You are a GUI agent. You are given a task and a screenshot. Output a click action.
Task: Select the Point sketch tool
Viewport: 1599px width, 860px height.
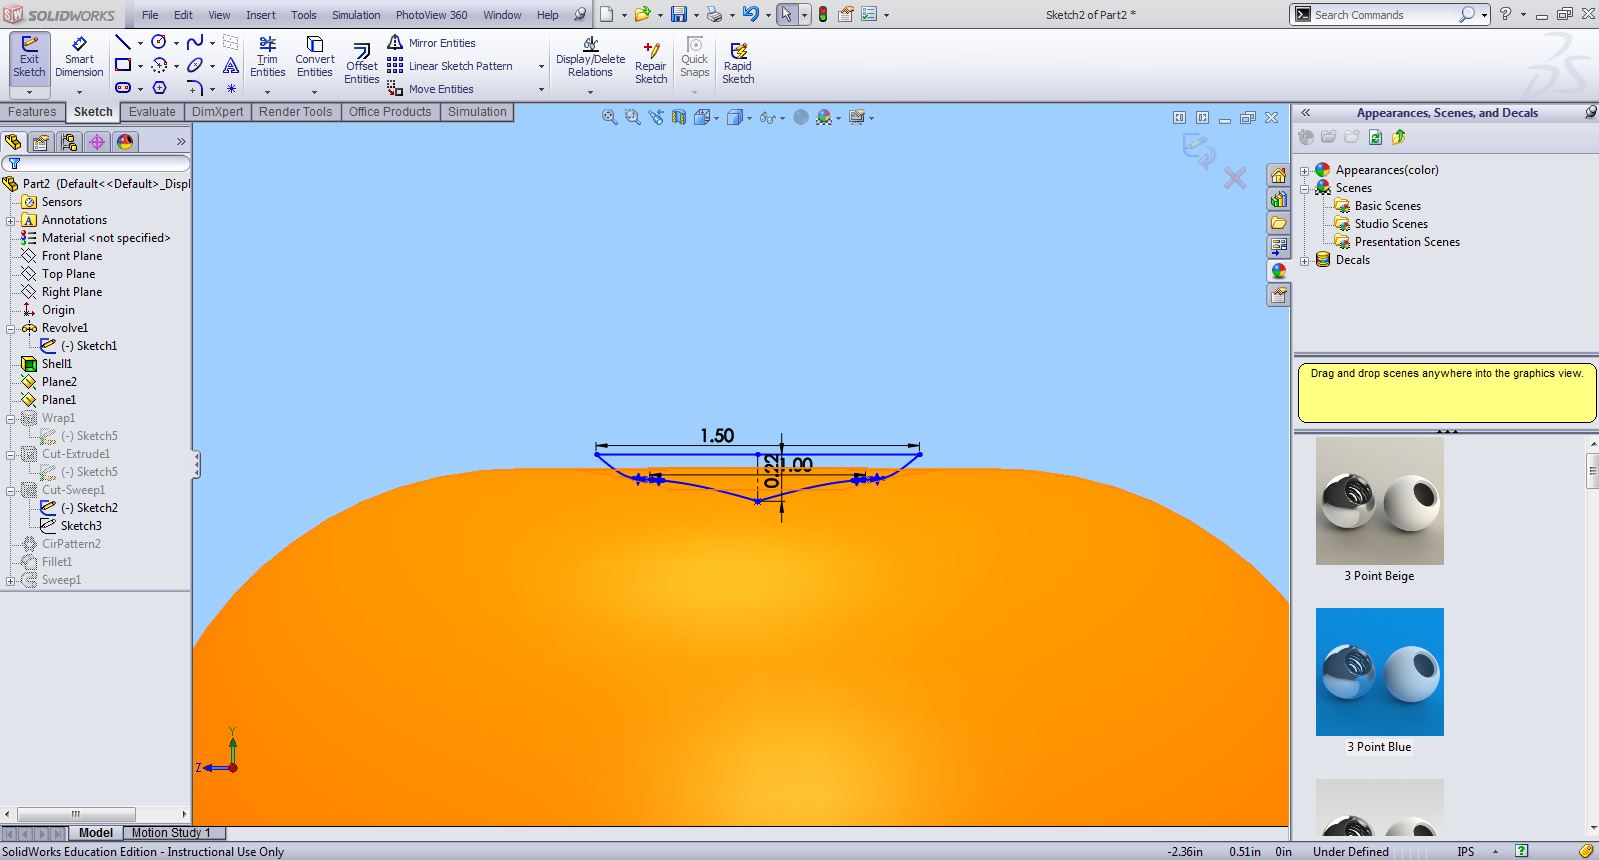coord(231,88)
